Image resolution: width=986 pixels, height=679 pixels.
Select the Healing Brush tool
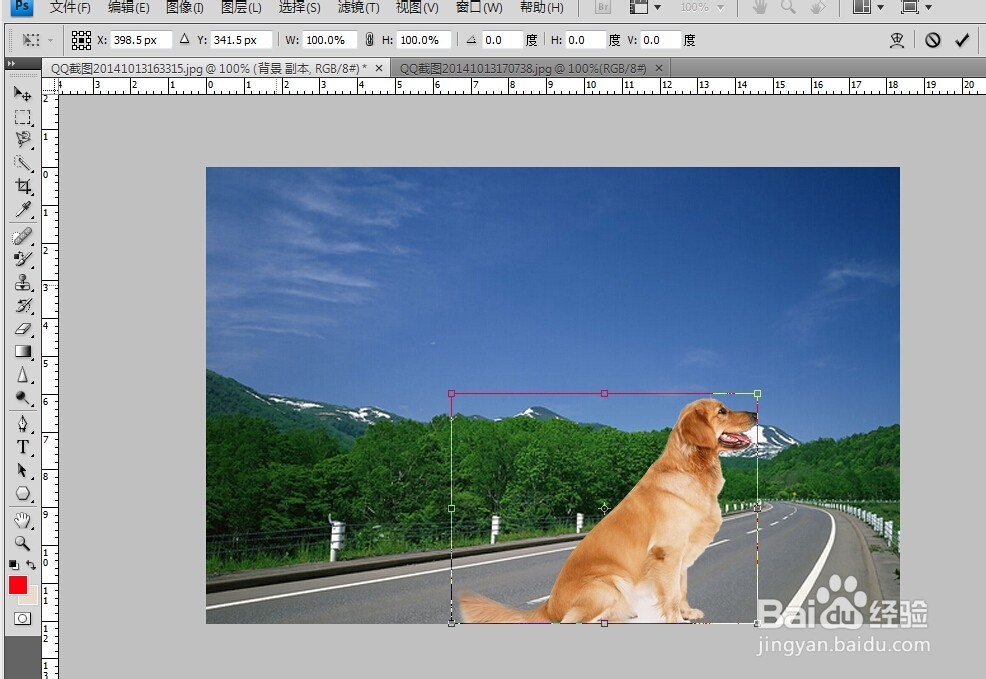(x=23, y=236)
